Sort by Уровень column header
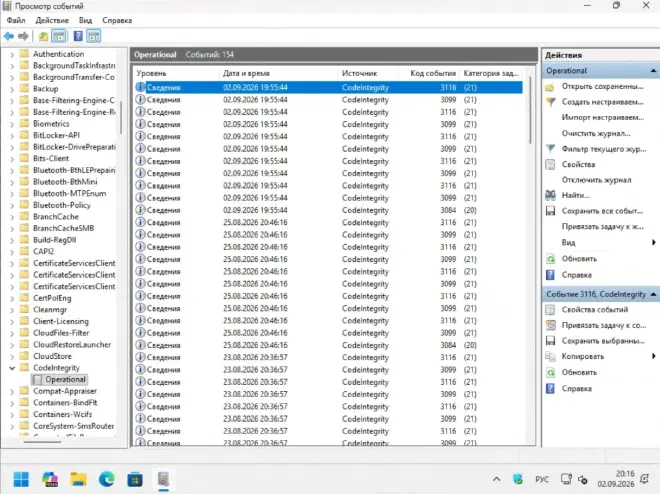 [176, 73]
